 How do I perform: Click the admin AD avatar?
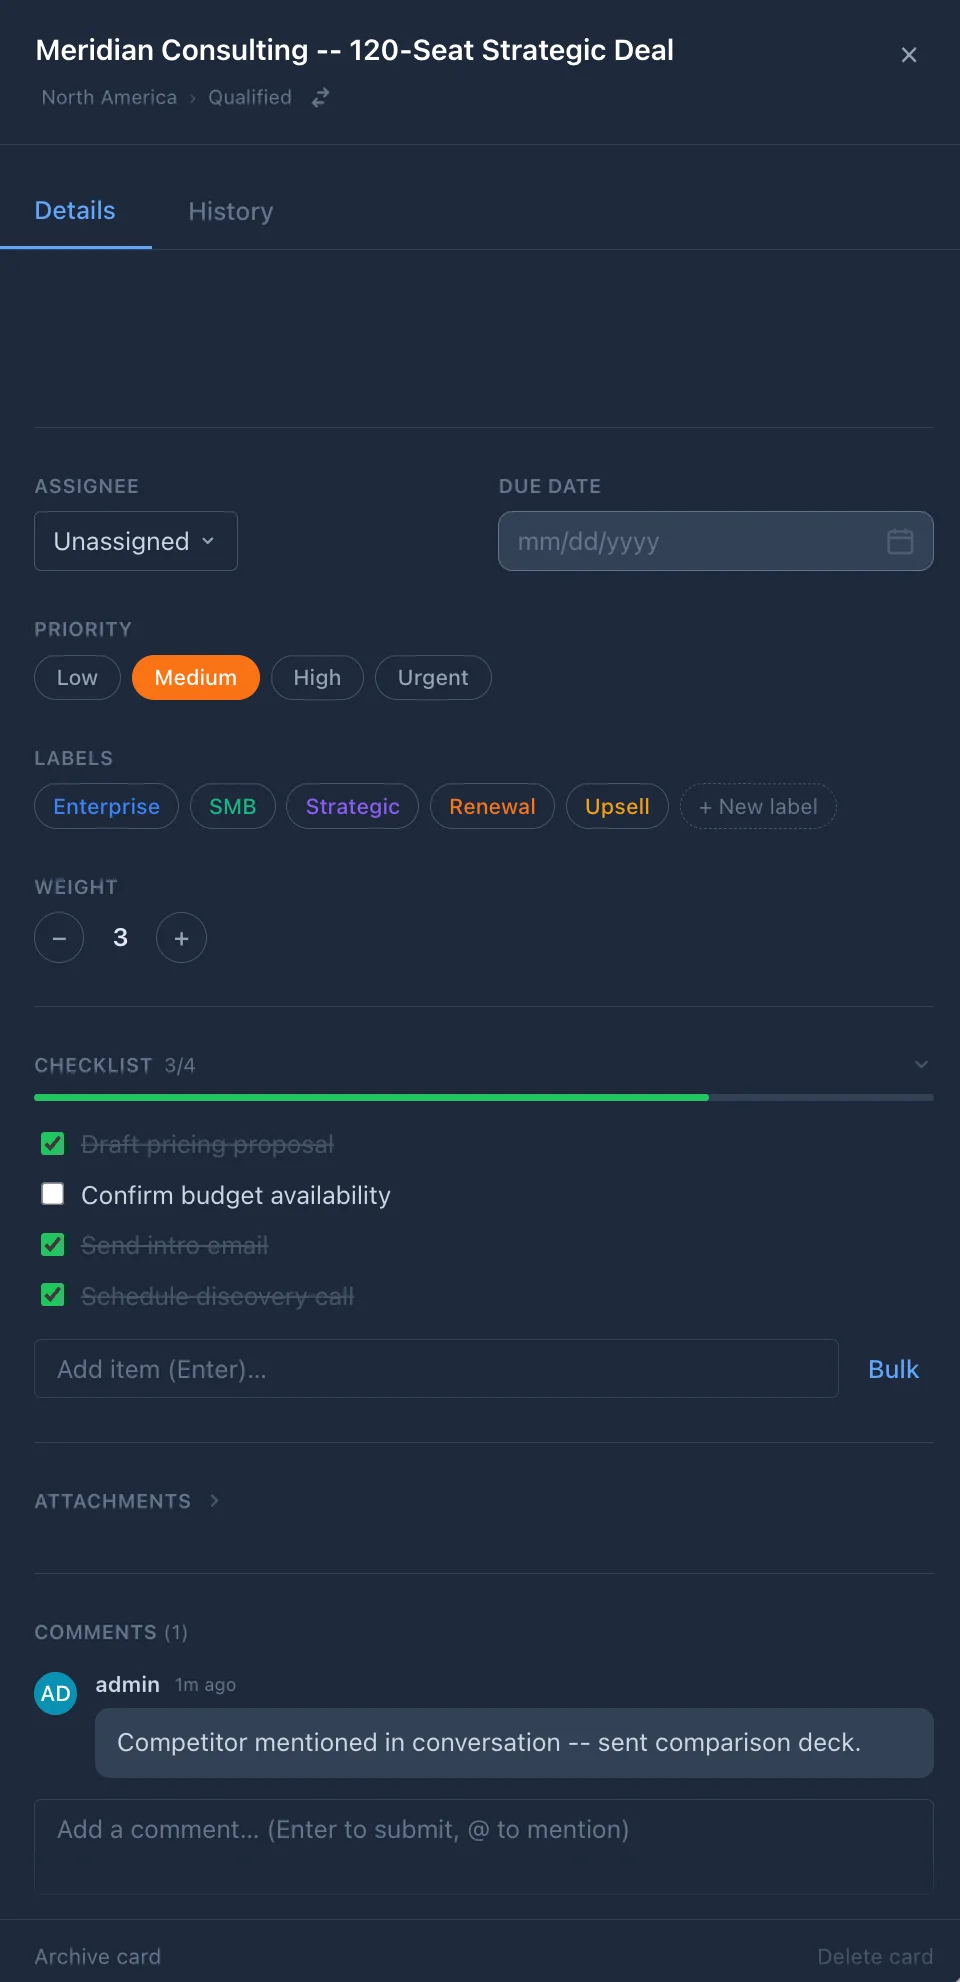tap(55, 1693)
